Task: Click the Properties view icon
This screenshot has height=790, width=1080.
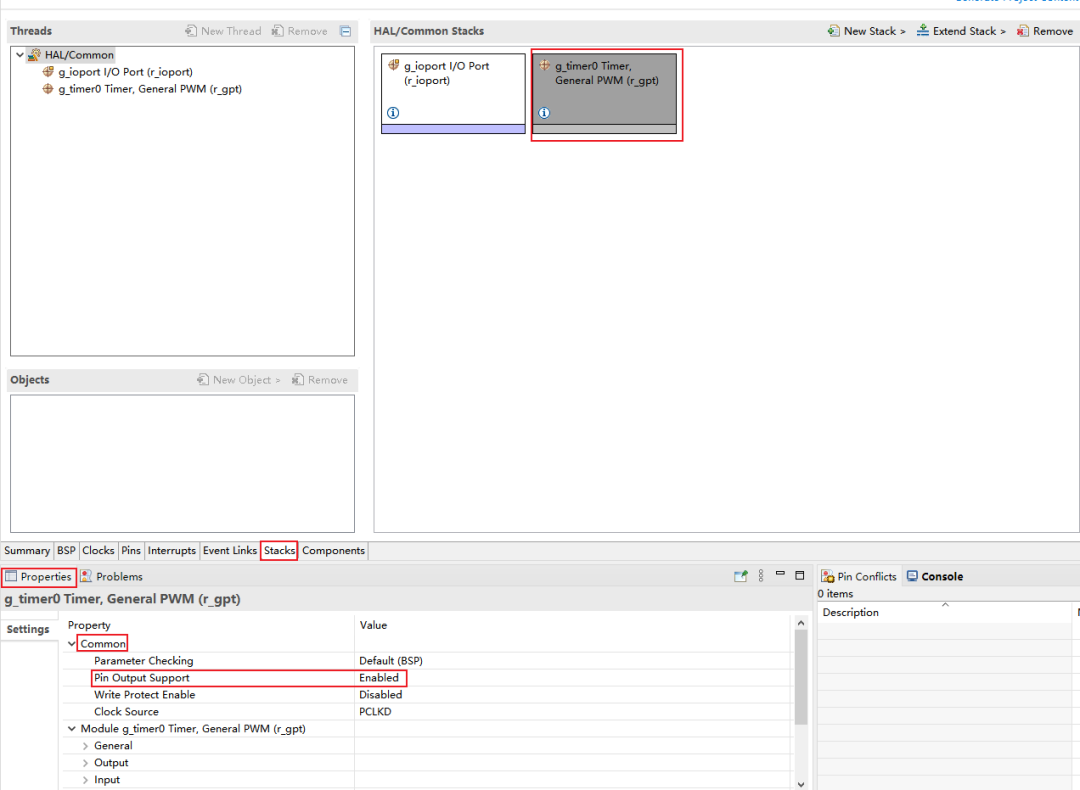Action: (11, 576)
